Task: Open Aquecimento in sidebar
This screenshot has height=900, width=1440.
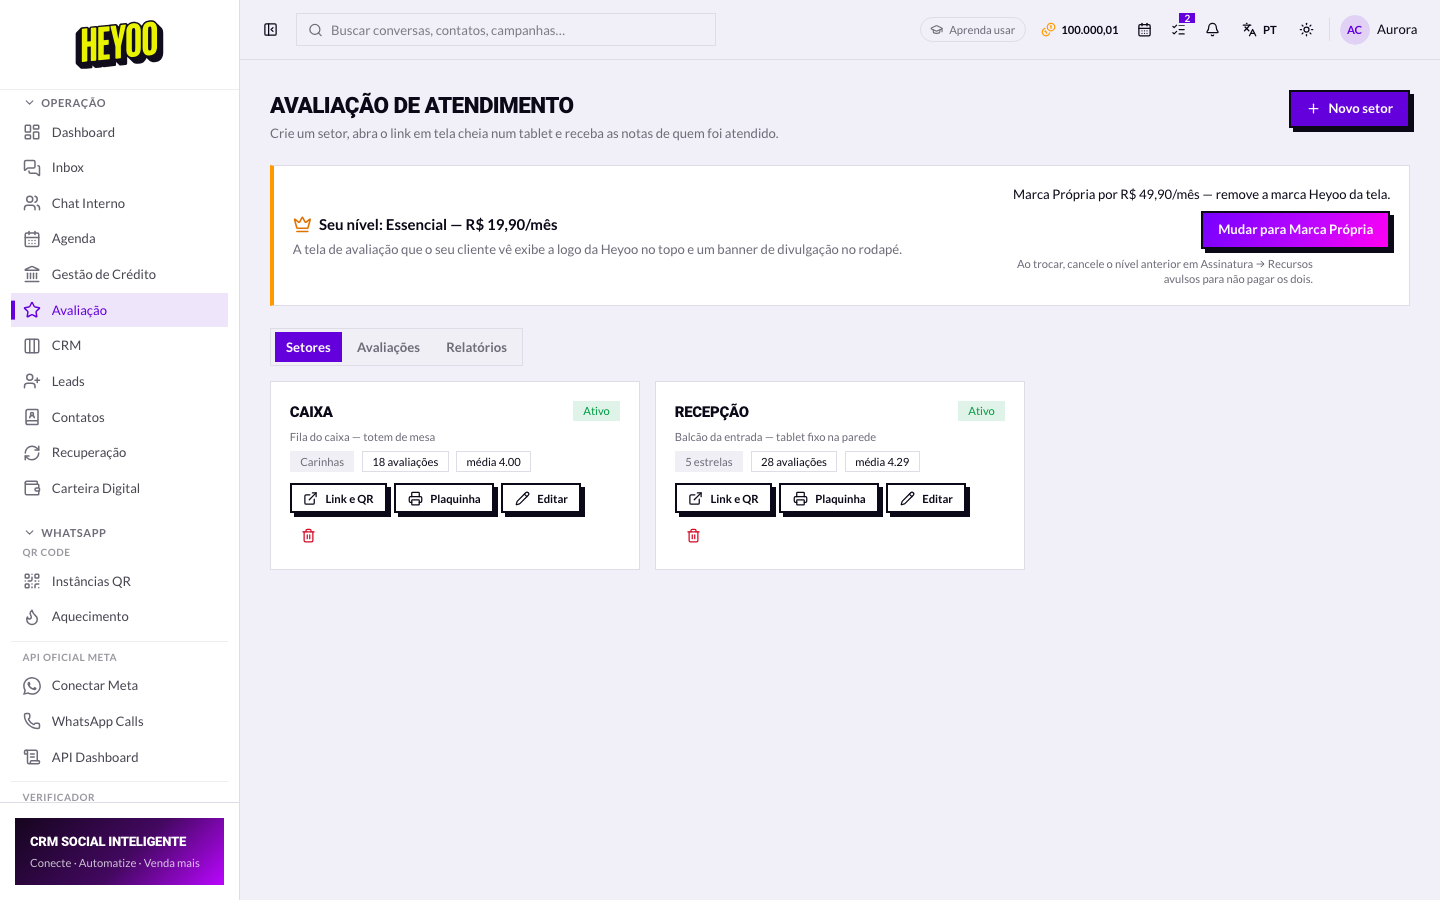Action: (120, 617)
